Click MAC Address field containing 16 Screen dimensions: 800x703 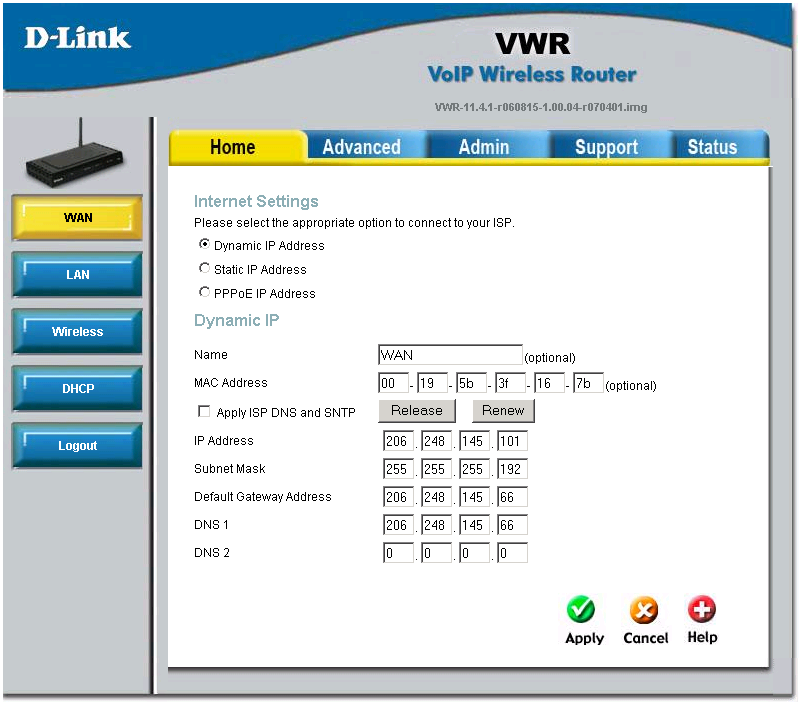click(549, 383)
